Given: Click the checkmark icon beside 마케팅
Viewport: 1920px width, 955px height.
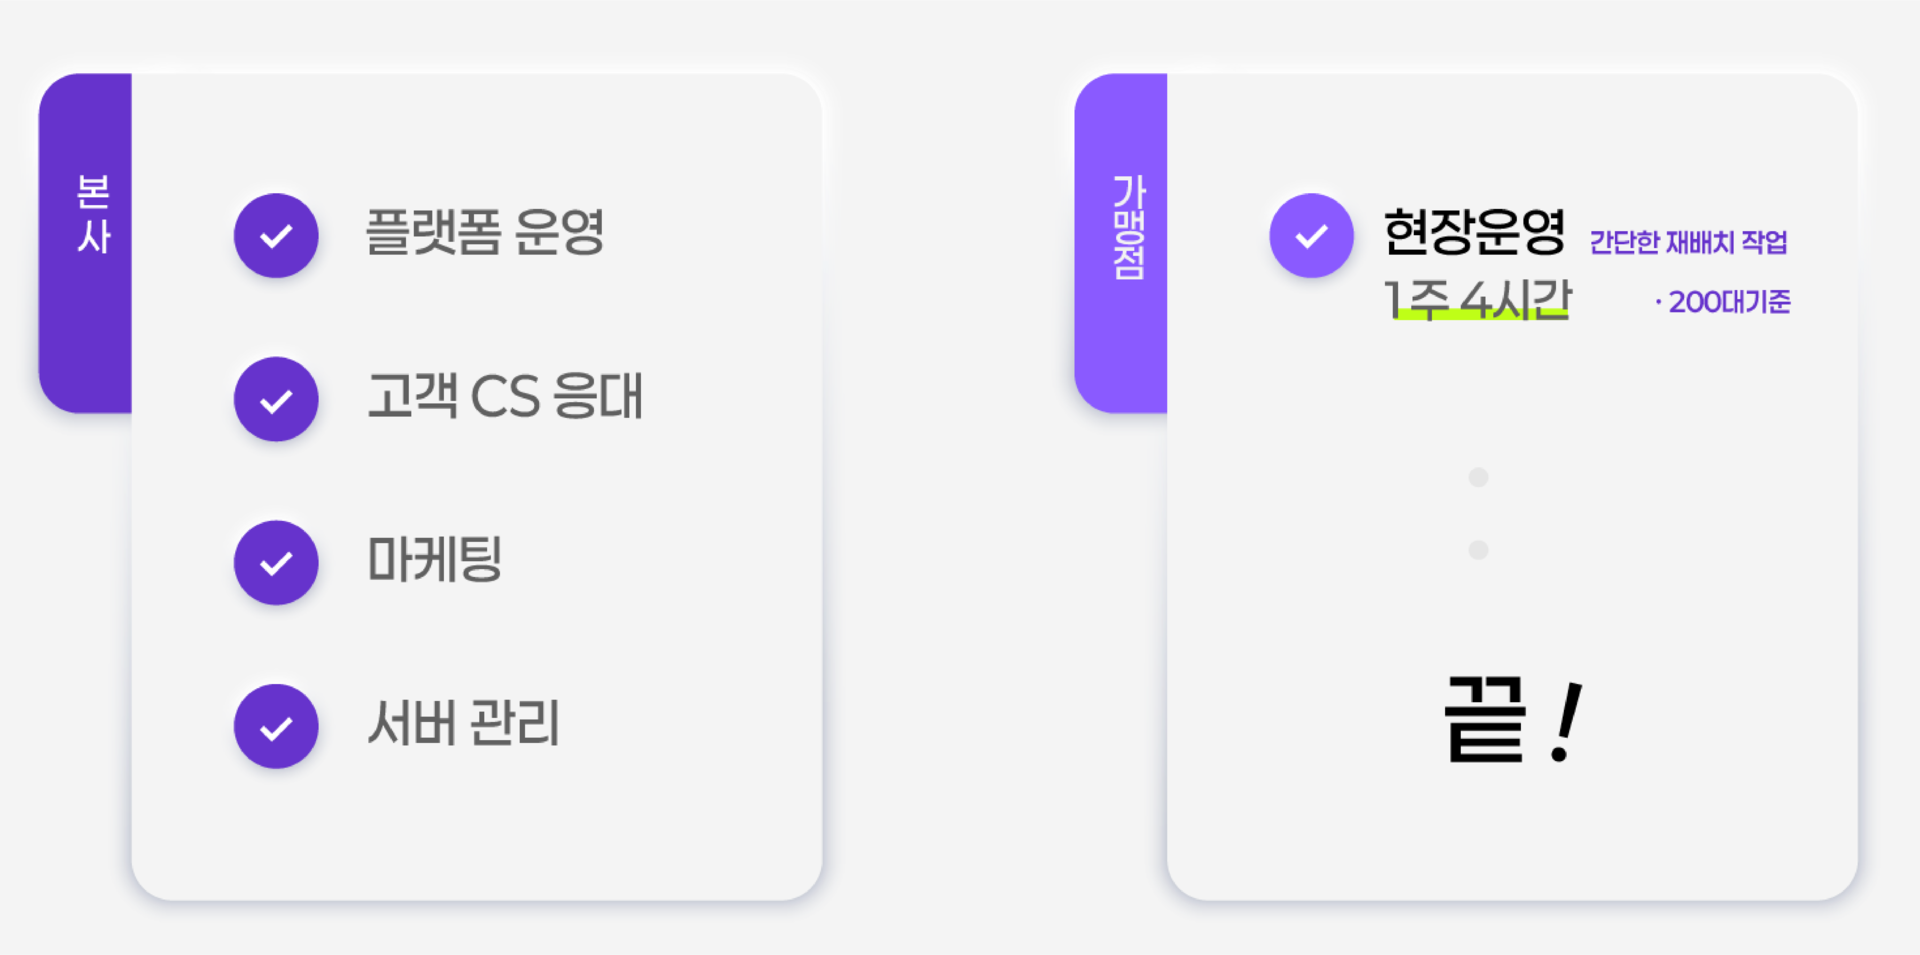Looking at the screenshot, I should (x=276, y=563).
